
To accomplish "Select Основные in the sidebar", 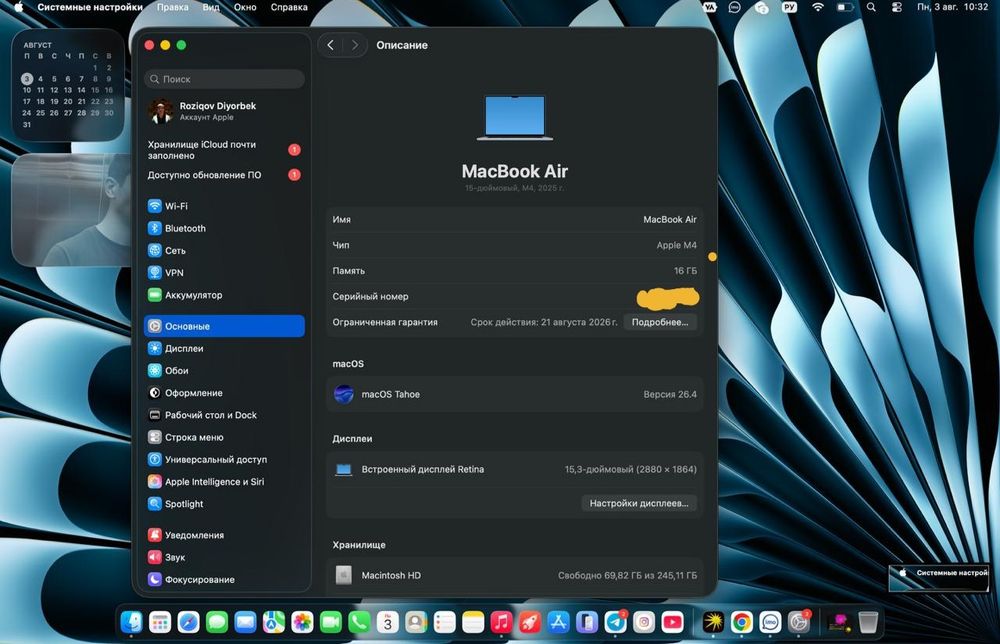I will [x=224, y=326].
